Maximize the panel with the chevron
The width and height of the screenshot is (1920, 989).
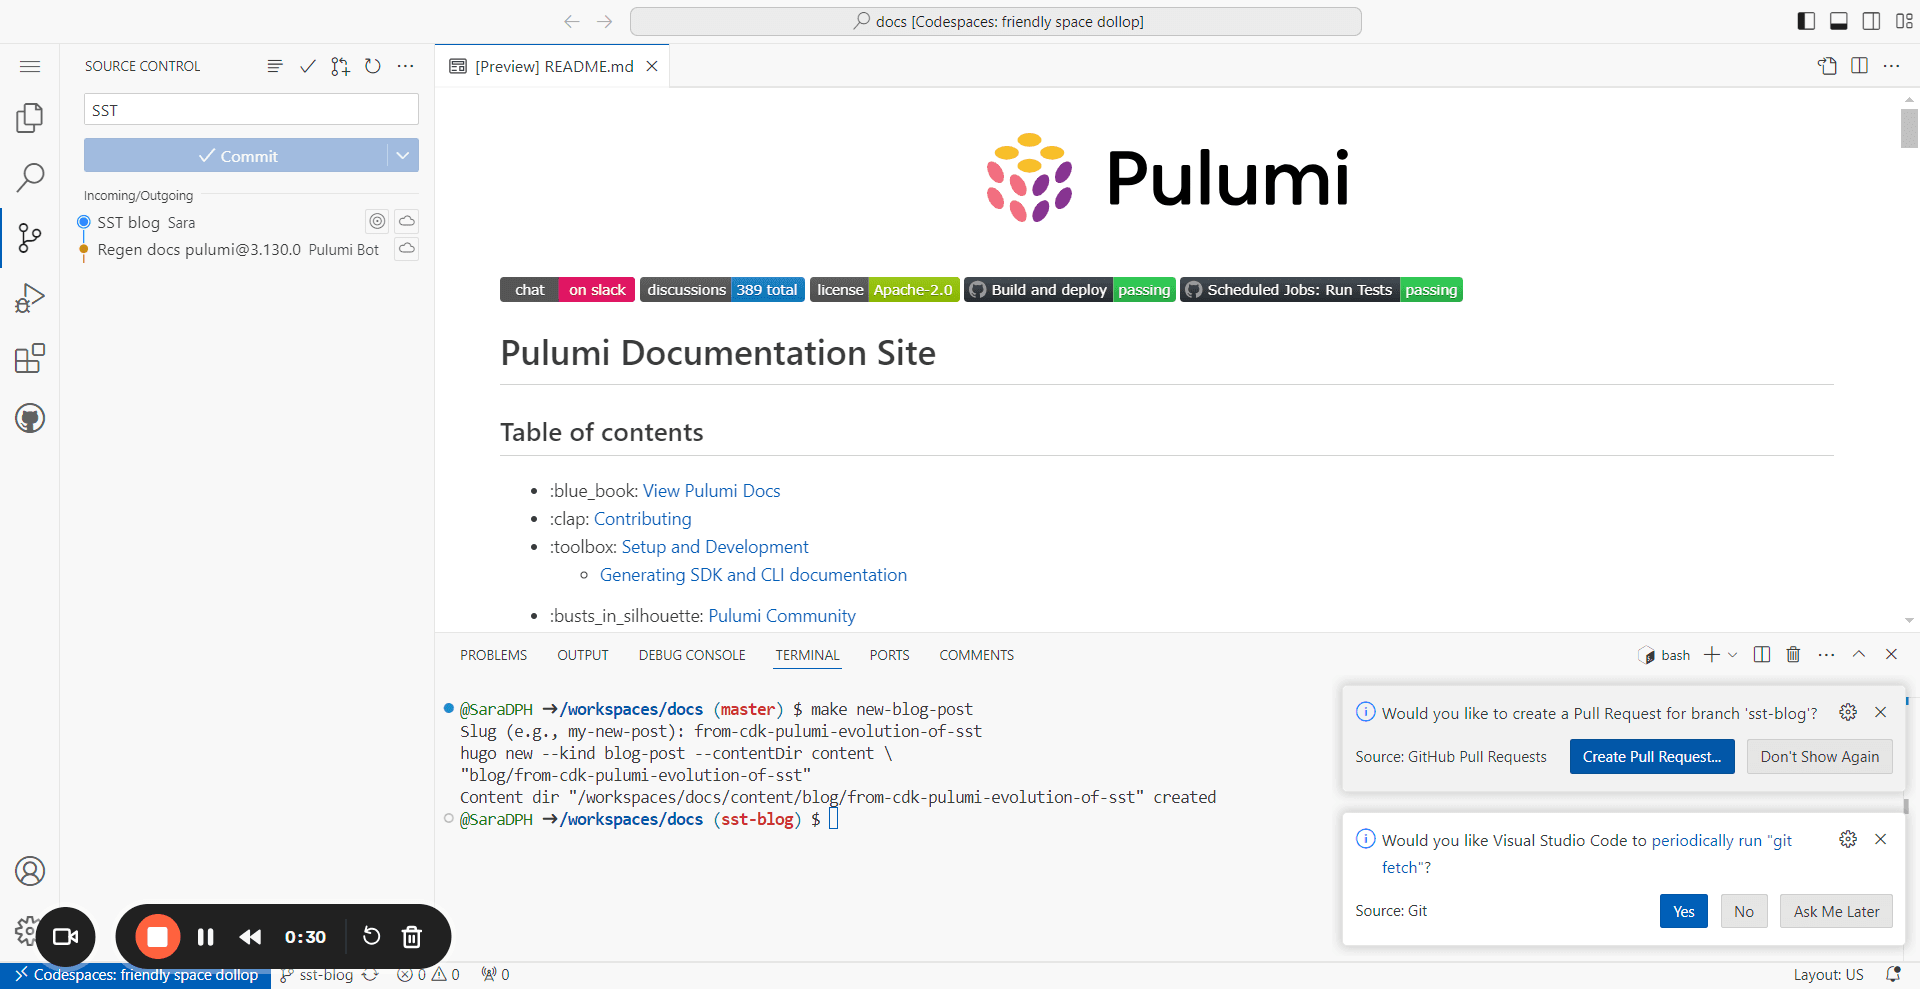1859,655
